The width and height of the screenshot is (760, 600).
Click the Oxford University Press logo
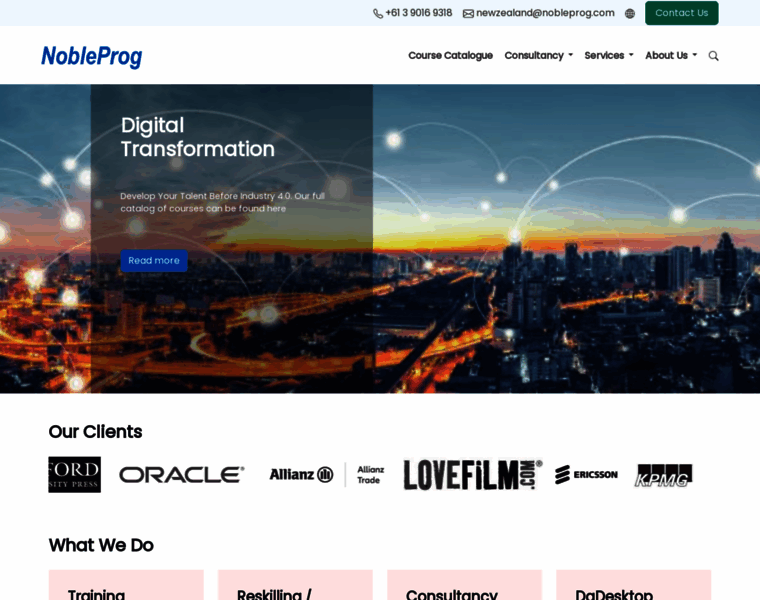pyautogui.click(x=75, y=474)
